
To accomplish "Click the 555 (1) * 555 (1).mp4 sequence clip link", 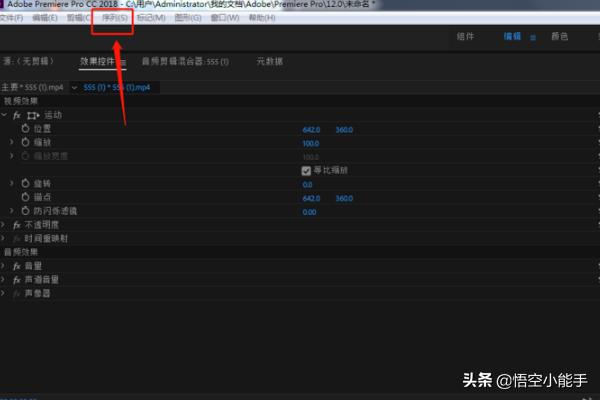I will [x=117, y=88].
